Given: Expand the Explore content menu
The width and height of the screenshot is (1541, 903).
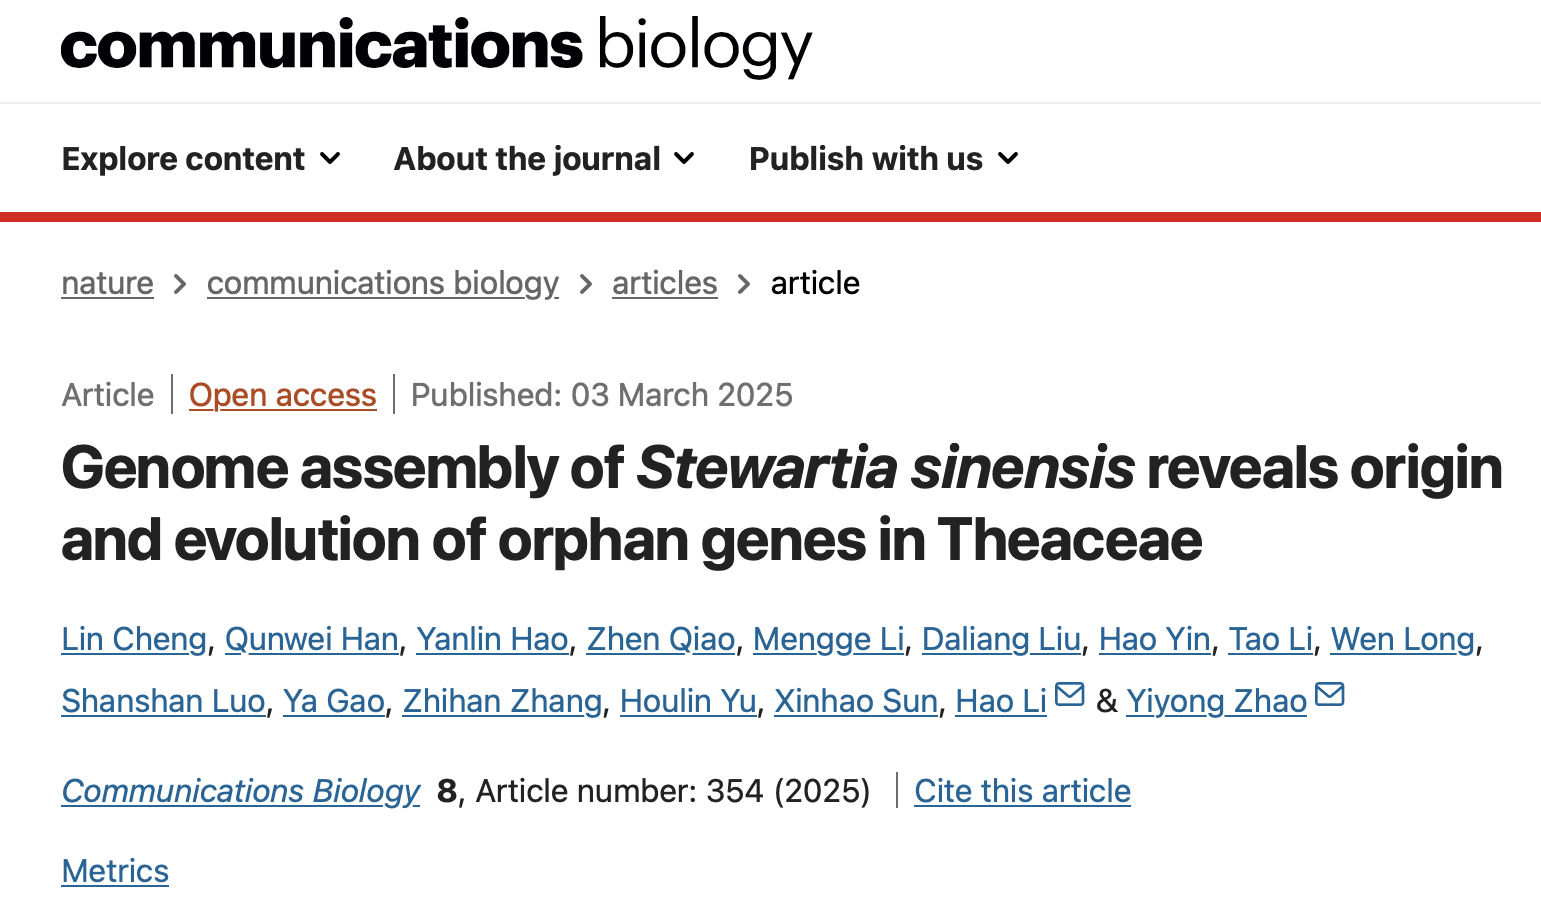Looking at the screenshot, I should click(x=201, y=159).
